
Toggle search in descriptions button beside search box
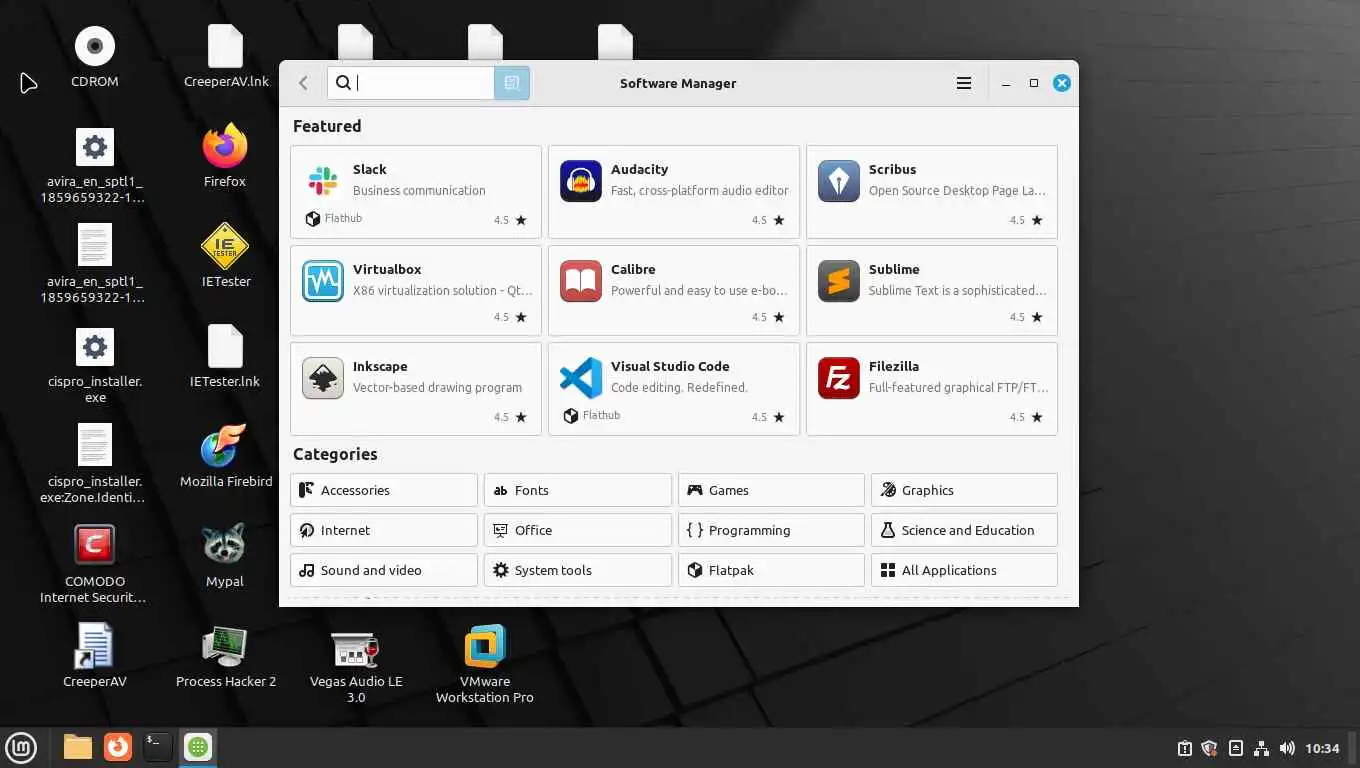tap(511, 83)
